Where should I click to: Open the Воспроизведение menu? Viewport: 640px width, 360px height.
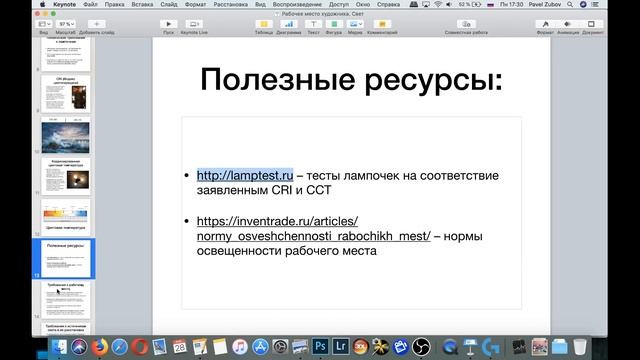click(297, 4)
